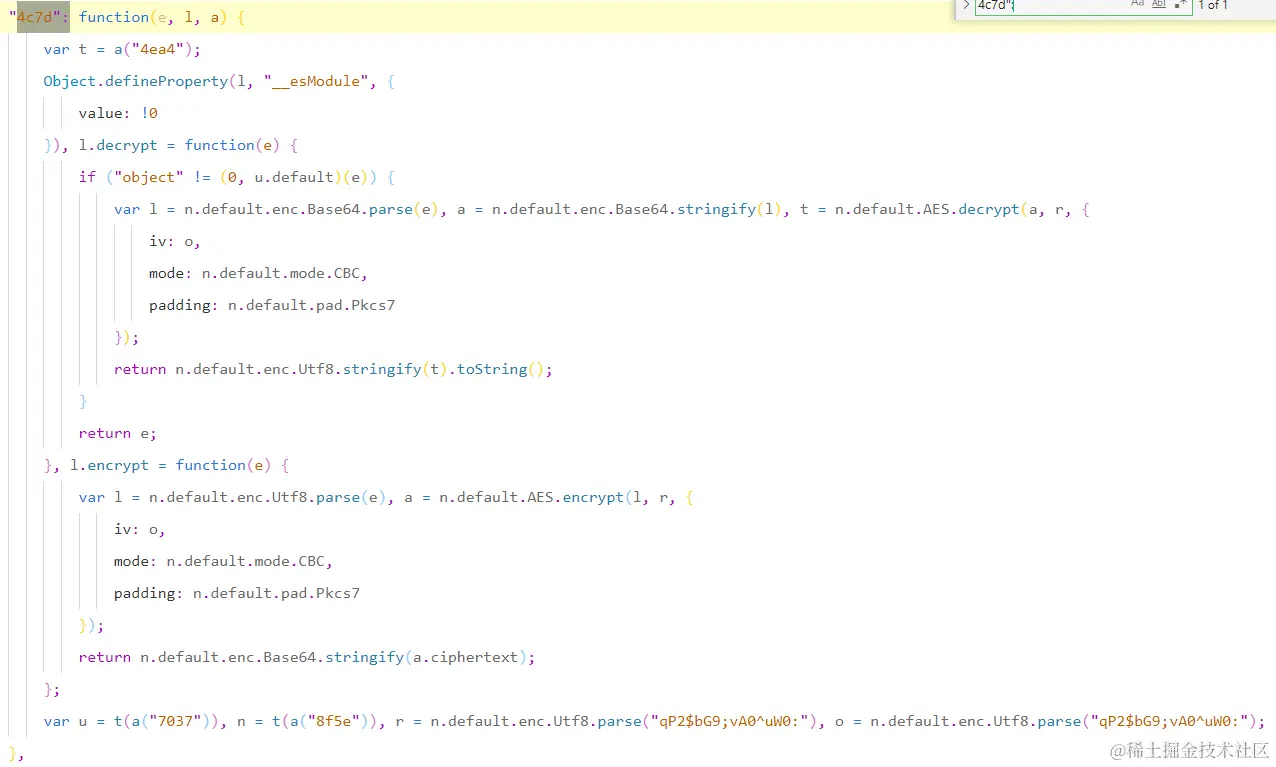The height and width of the screenshot is (767, 1276).
Task: Click the 'return e;' statement
Action: (x=118, y=433)
